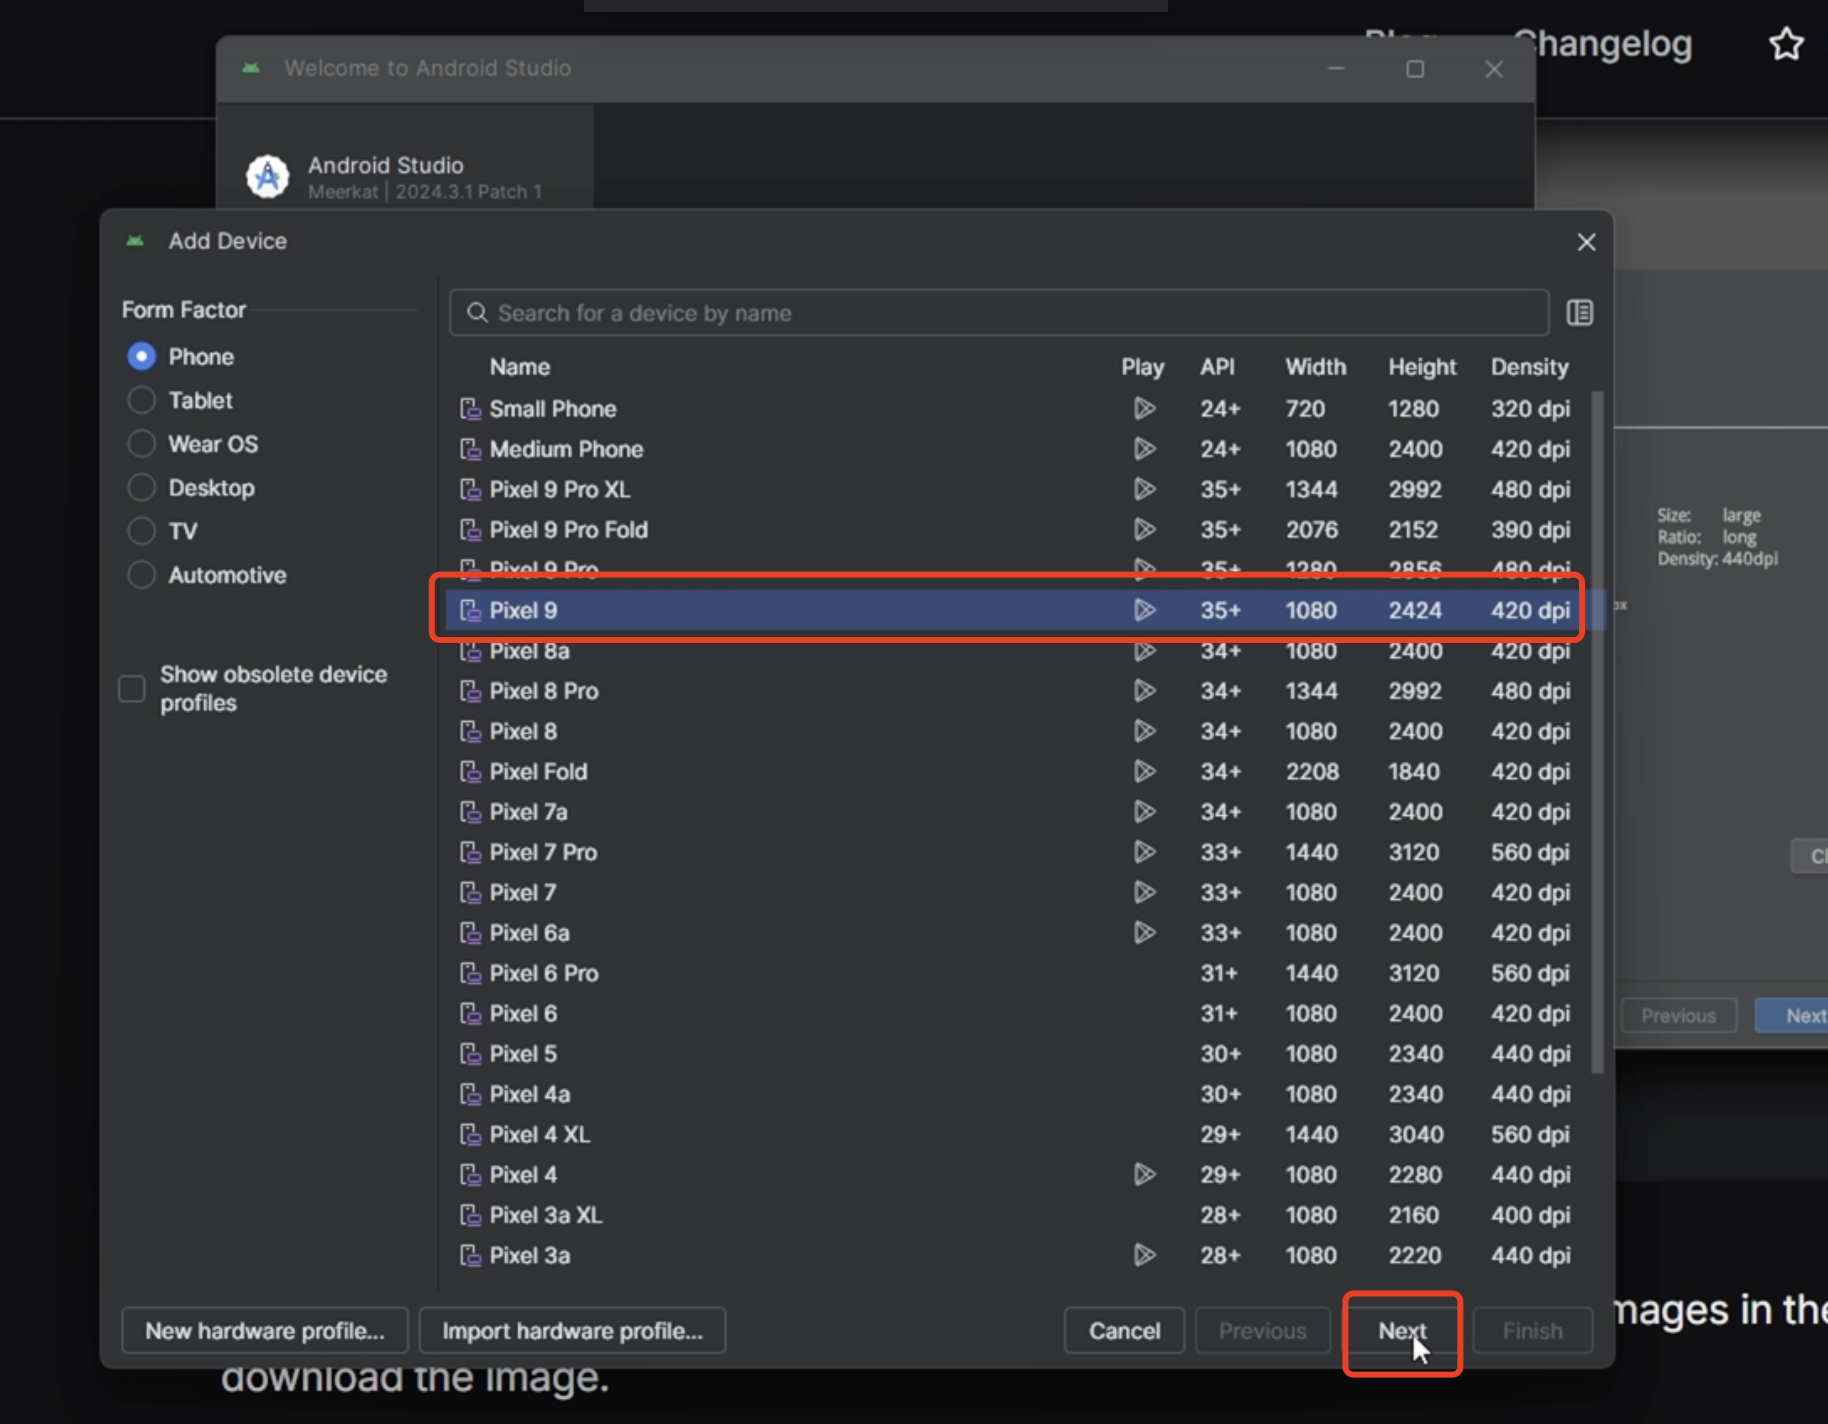Image resolution: width=1828 pixels, height=1424 pixels.
Task: Select the Phone form factor radio button
Action: (x=142, y=357)
